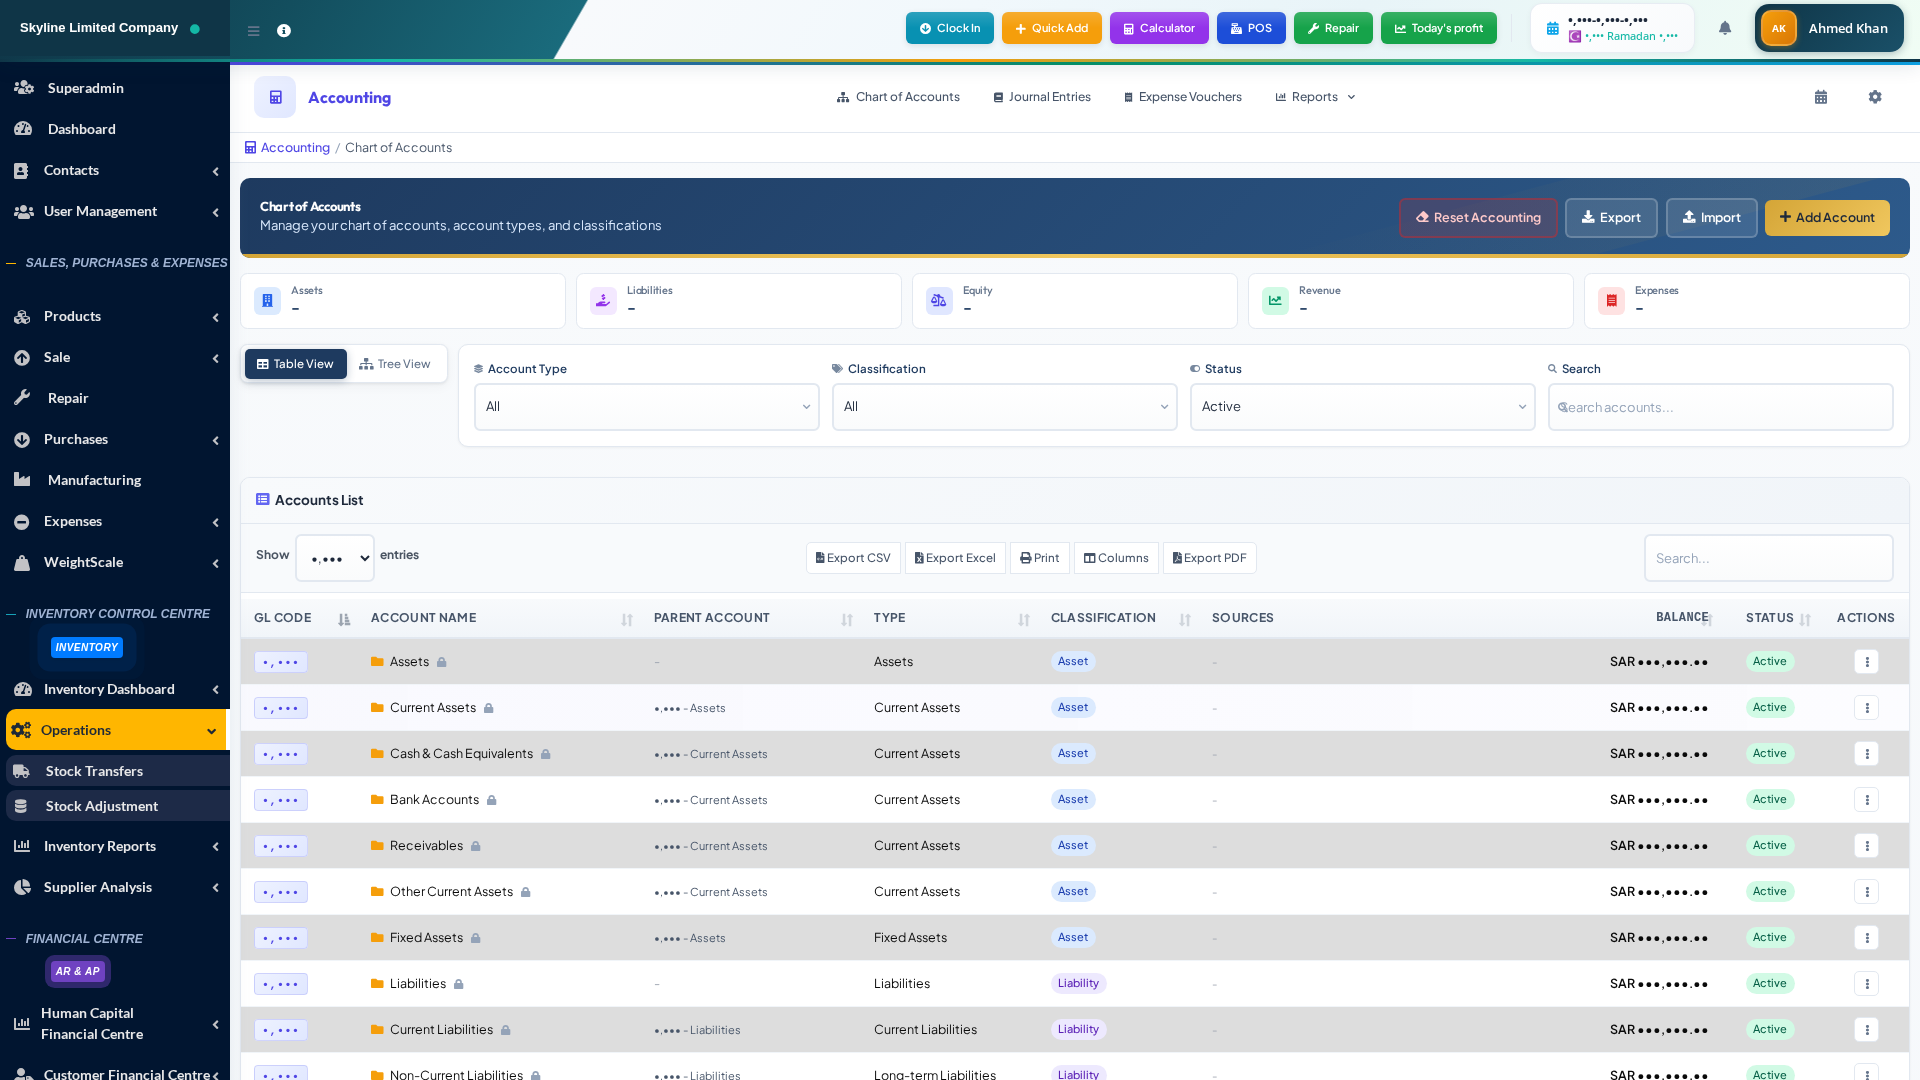Expand the Expenses sidebar section
The image size is (1920, 1080).
pos(115,521)
